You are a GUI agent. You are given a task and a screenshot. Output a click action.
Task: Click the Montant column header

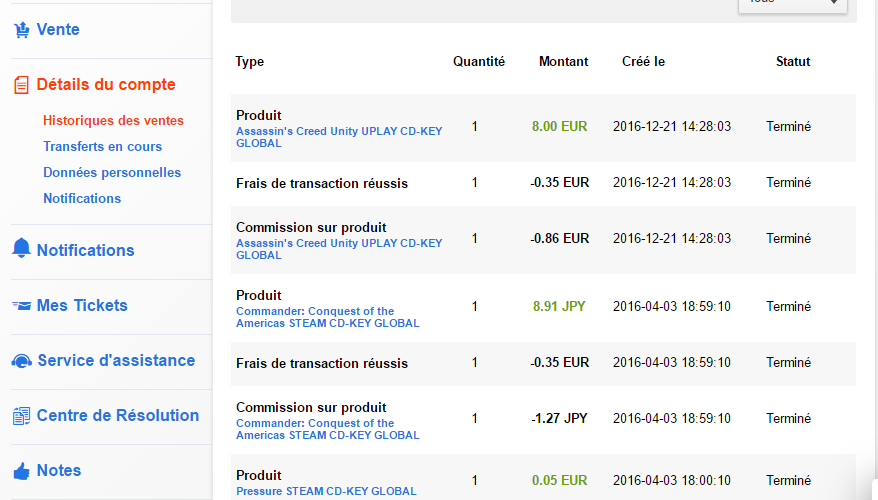coord(563,62)
